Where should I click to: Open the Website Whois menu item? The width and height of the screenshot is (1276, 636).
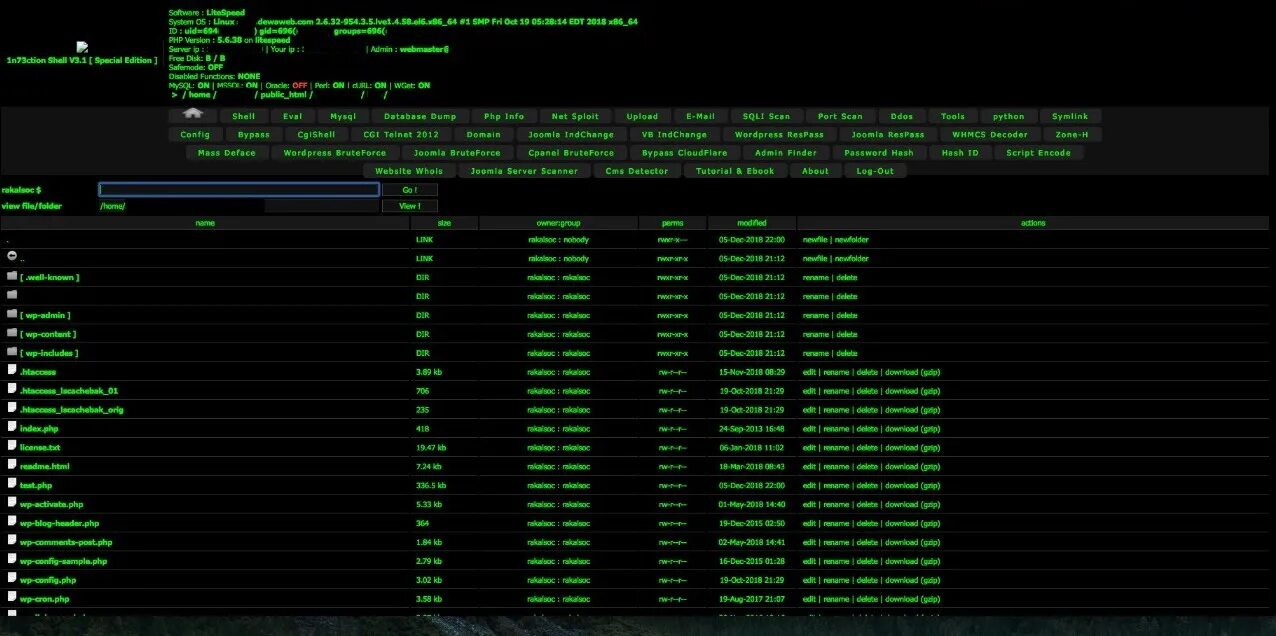(408, 171)
